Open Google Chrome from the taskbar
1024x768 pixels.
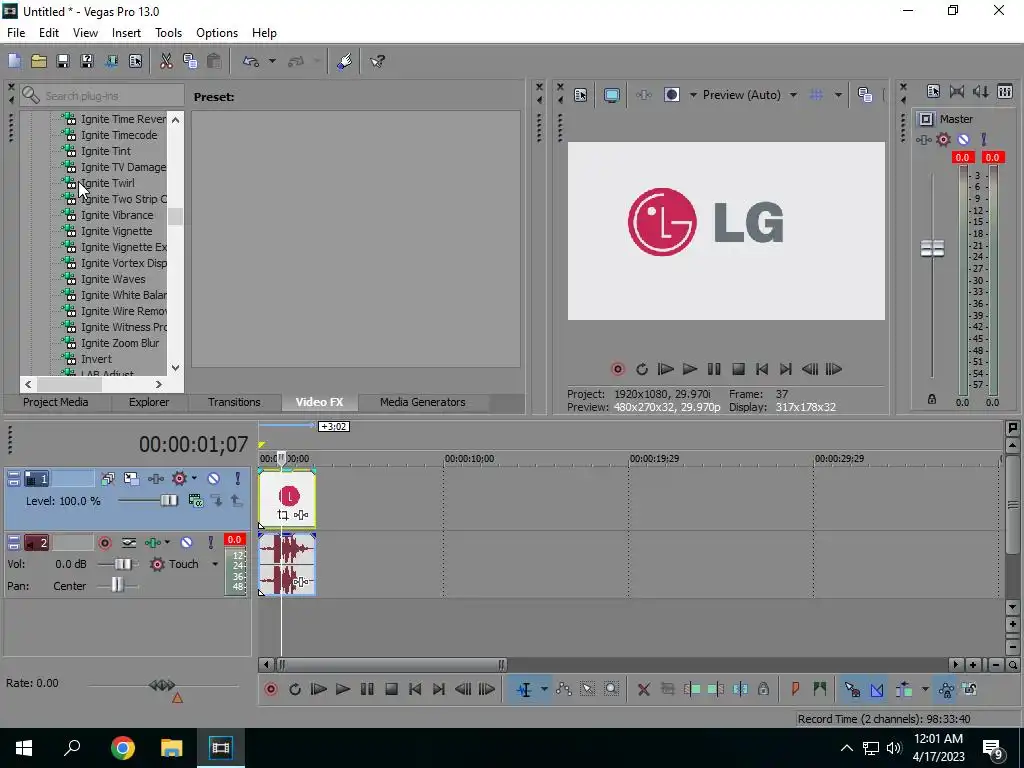(x=123, y=748)
